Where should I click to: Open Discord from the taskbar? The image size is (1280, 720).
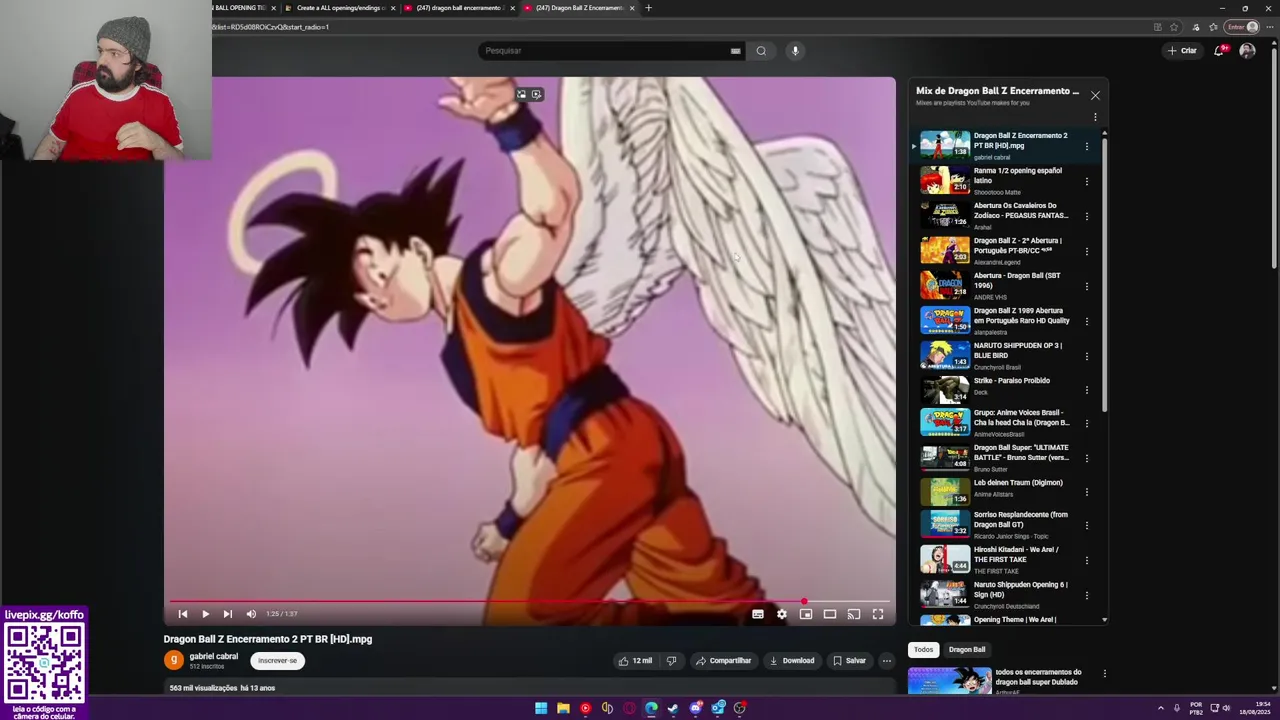tap(696, 708)
